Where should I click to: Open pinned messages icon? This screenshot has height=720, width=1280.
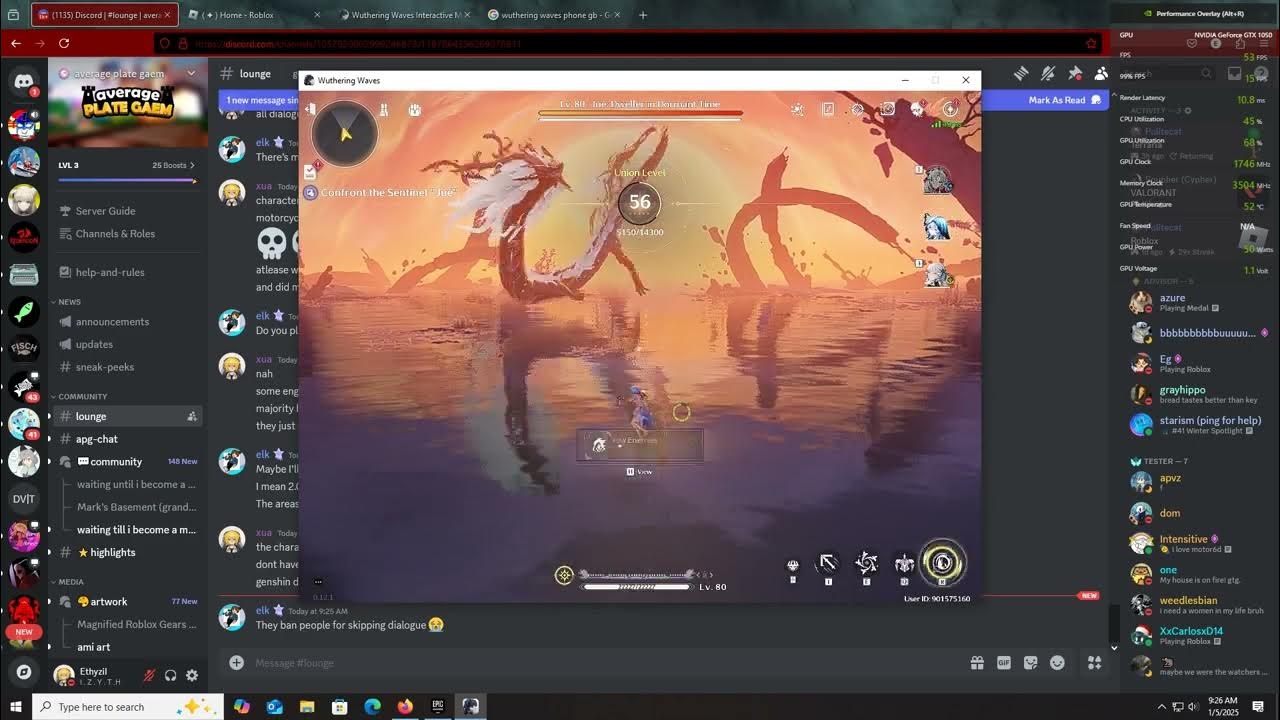pyautogui.click(x=1075, y=73)
